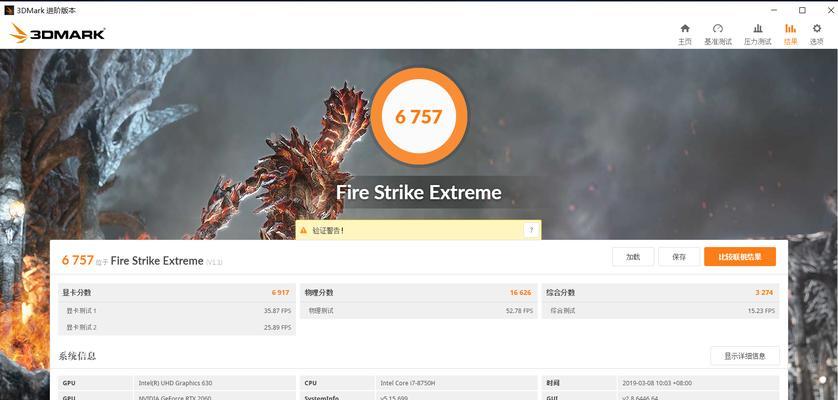Click the validation warning triangle icon
This screenshot has height=400, width=838.
point(303,230)
